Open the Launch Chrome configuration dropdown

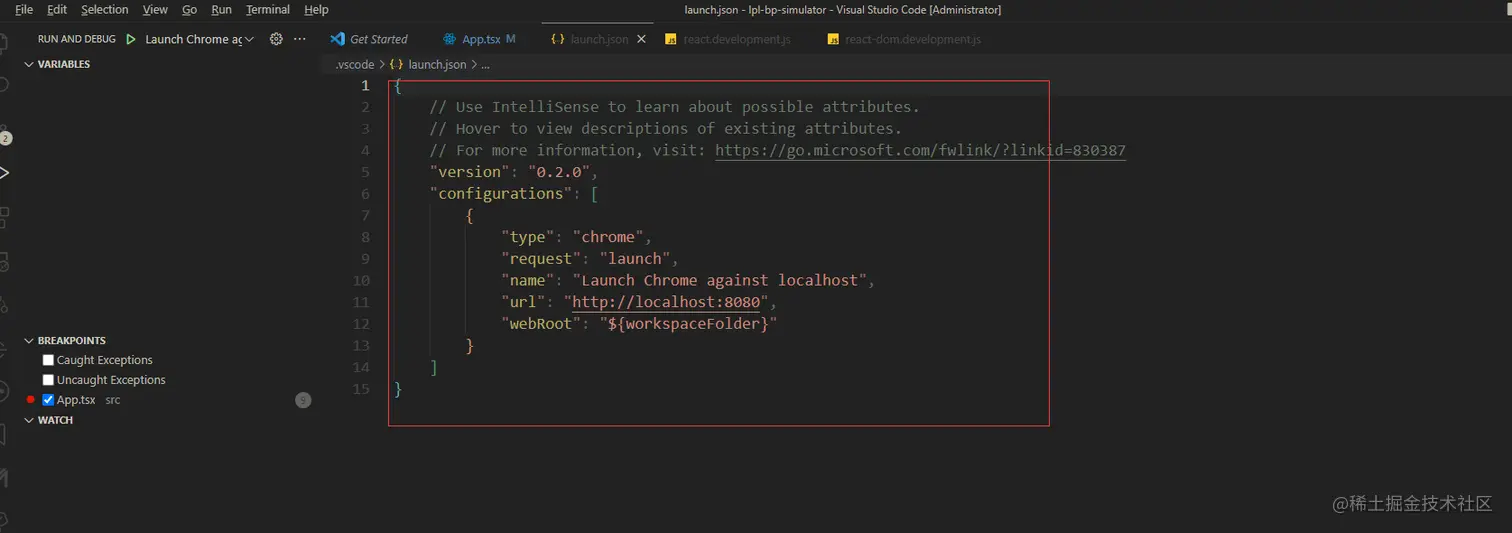coord(199,39)
